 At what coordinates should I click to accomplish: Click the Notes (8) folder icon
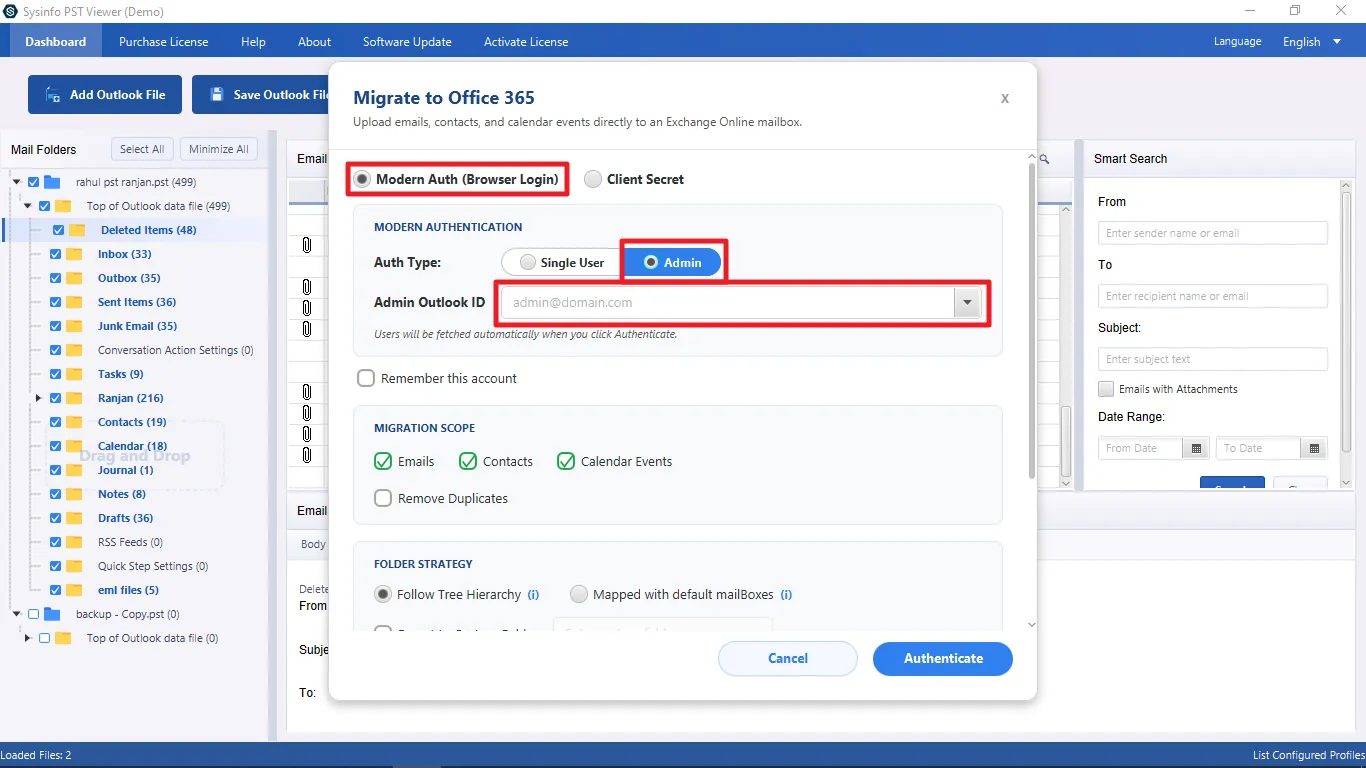[74, 494]
